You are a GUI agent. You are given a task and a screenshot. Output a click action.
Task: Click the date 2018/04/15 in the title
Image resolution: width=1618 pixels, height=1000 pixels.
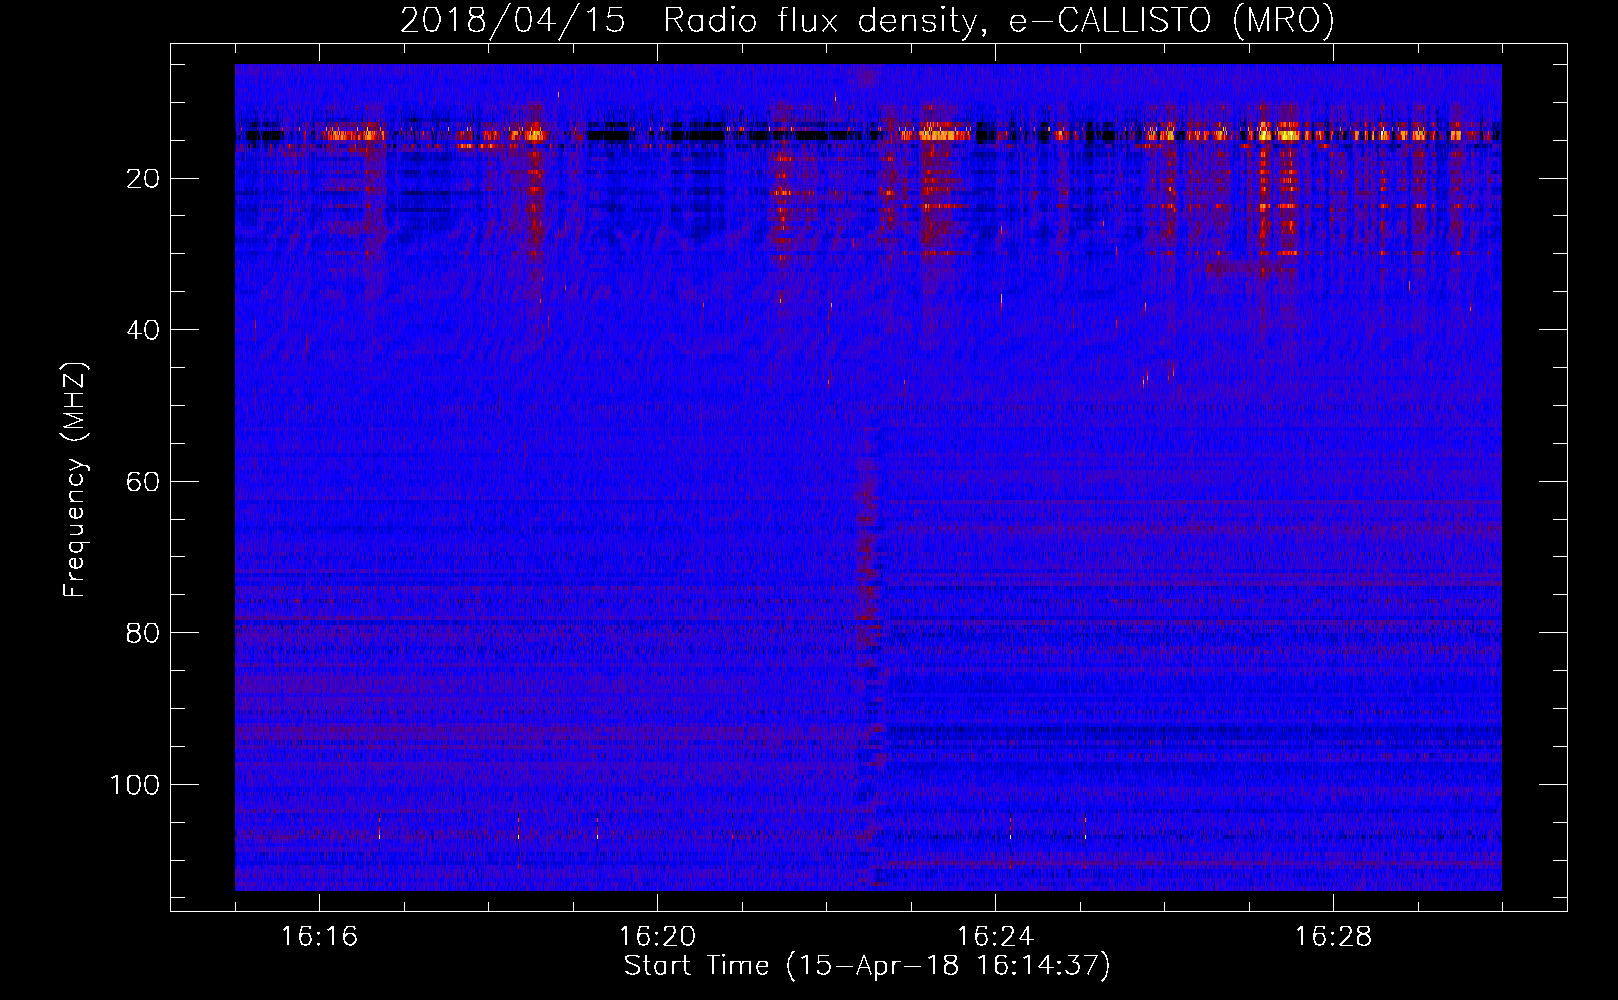coord(513,21)
